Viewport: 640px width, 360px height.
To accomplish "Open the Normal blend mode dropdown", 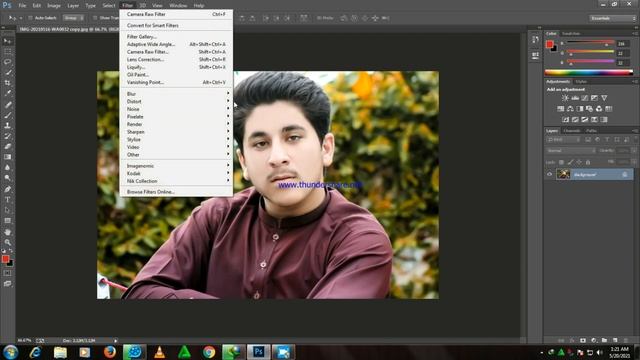I will tap(571, 151).
